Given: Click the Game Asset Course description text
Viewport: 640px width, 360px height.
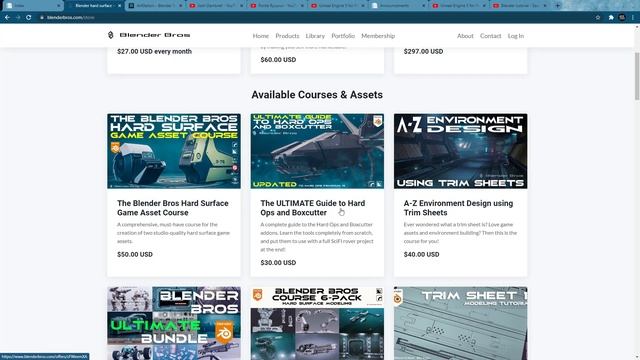Looking at the screenshot, I should tap(173, 233).
